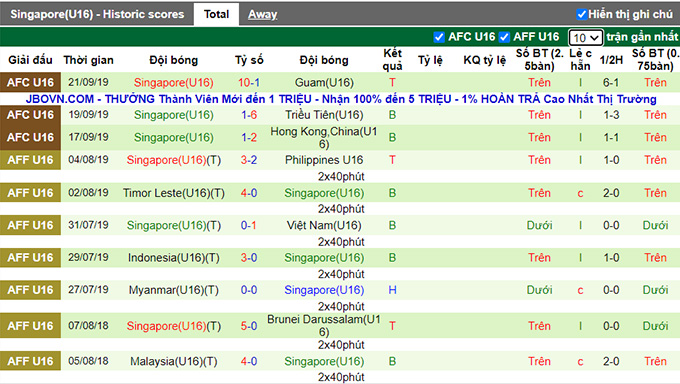Select the date 07/08/18
This screenshot has width=680, height=384.
[x=88, y=325]
